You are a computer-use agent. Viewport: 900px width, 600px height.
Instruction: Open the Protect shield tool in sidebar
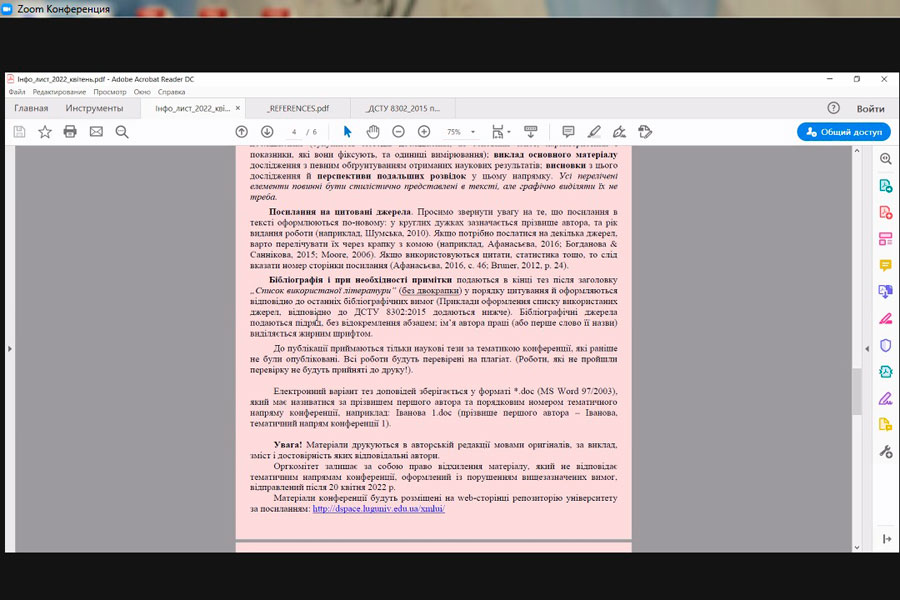(885, 345)
